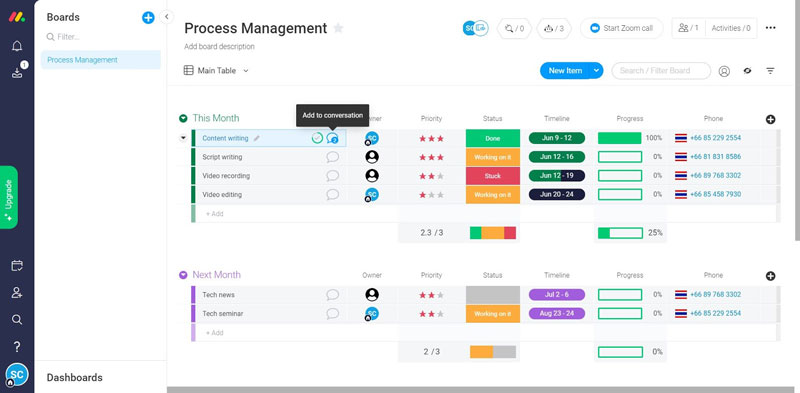Click the Upgrade button
This screenshot has width=800, height=393.
click(9, 197)
